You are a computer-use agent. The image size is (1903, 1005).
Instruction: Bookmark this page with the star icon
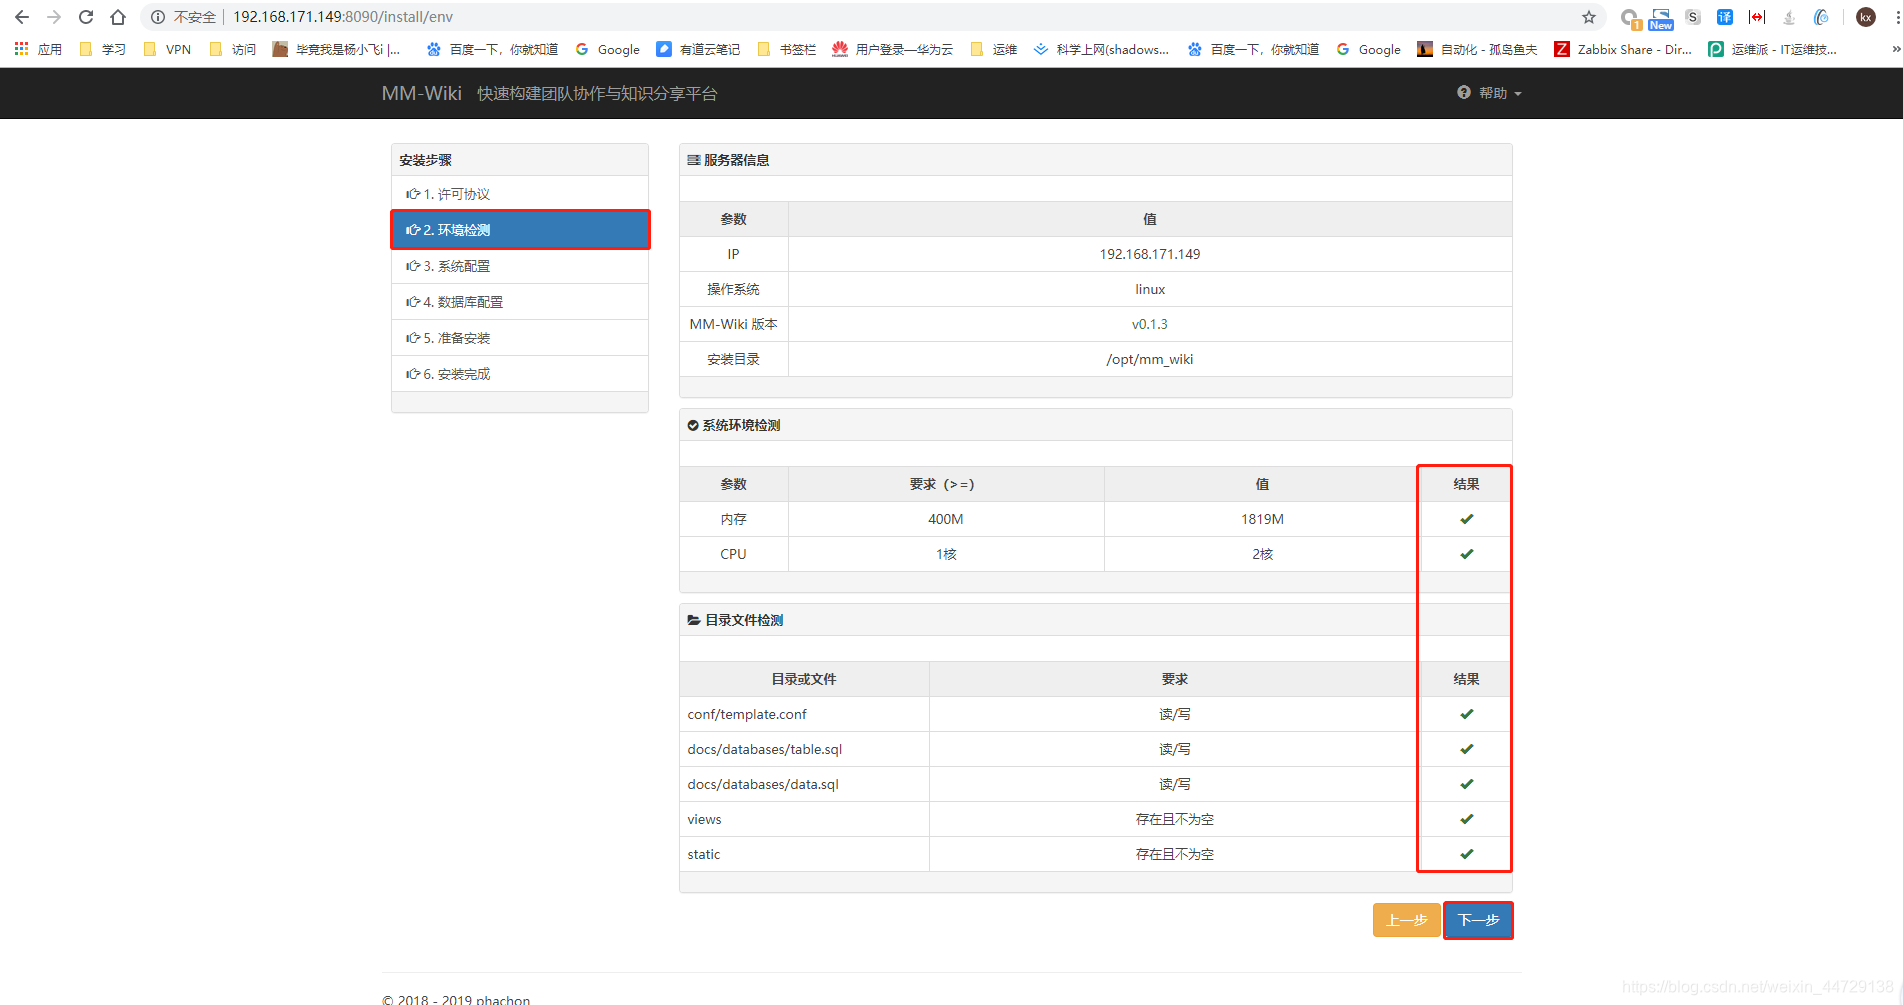(x=1589, y=17)
